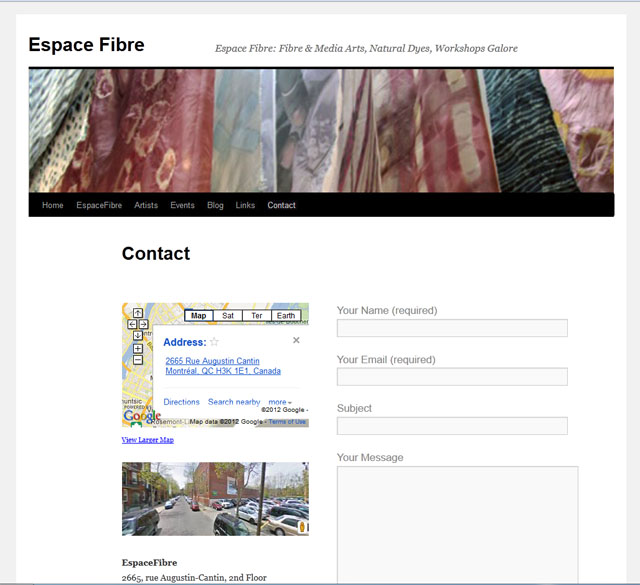Open the Links page

coord(245,205)
